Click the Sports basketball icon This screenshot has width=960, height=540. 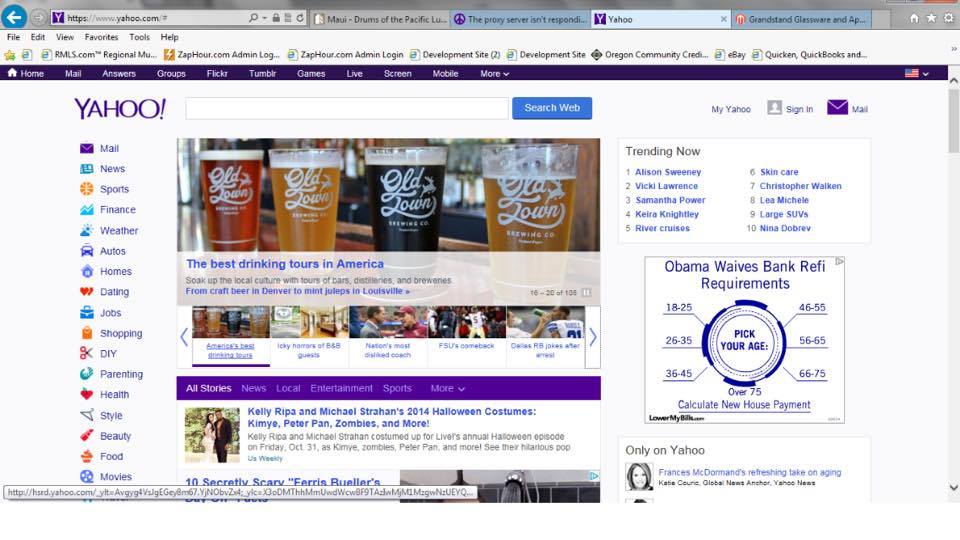[x=86, y=189]
